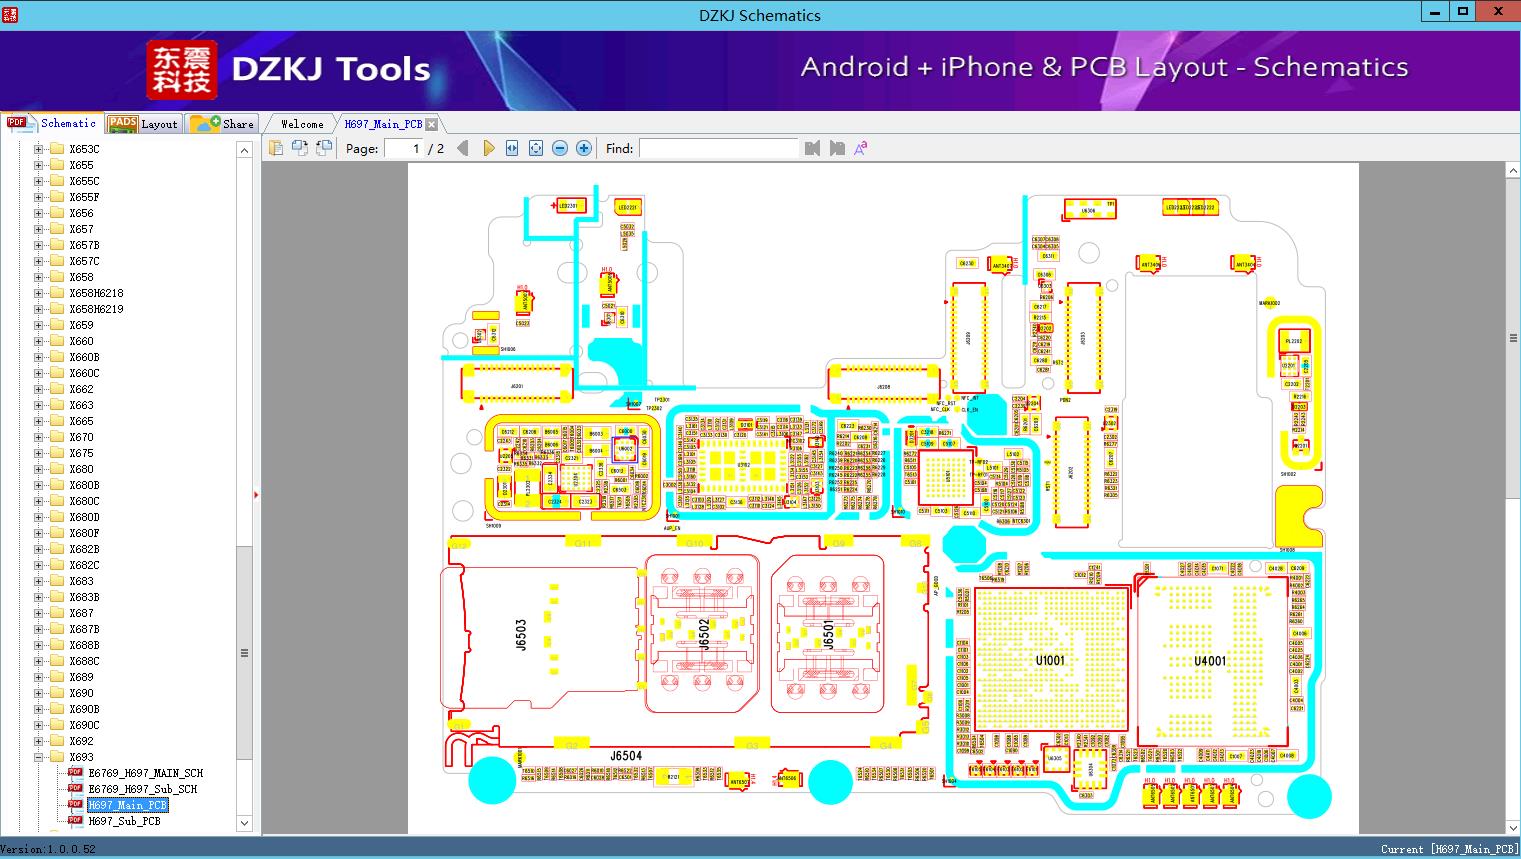Zoom out with the minus icon

pos(560,148)
